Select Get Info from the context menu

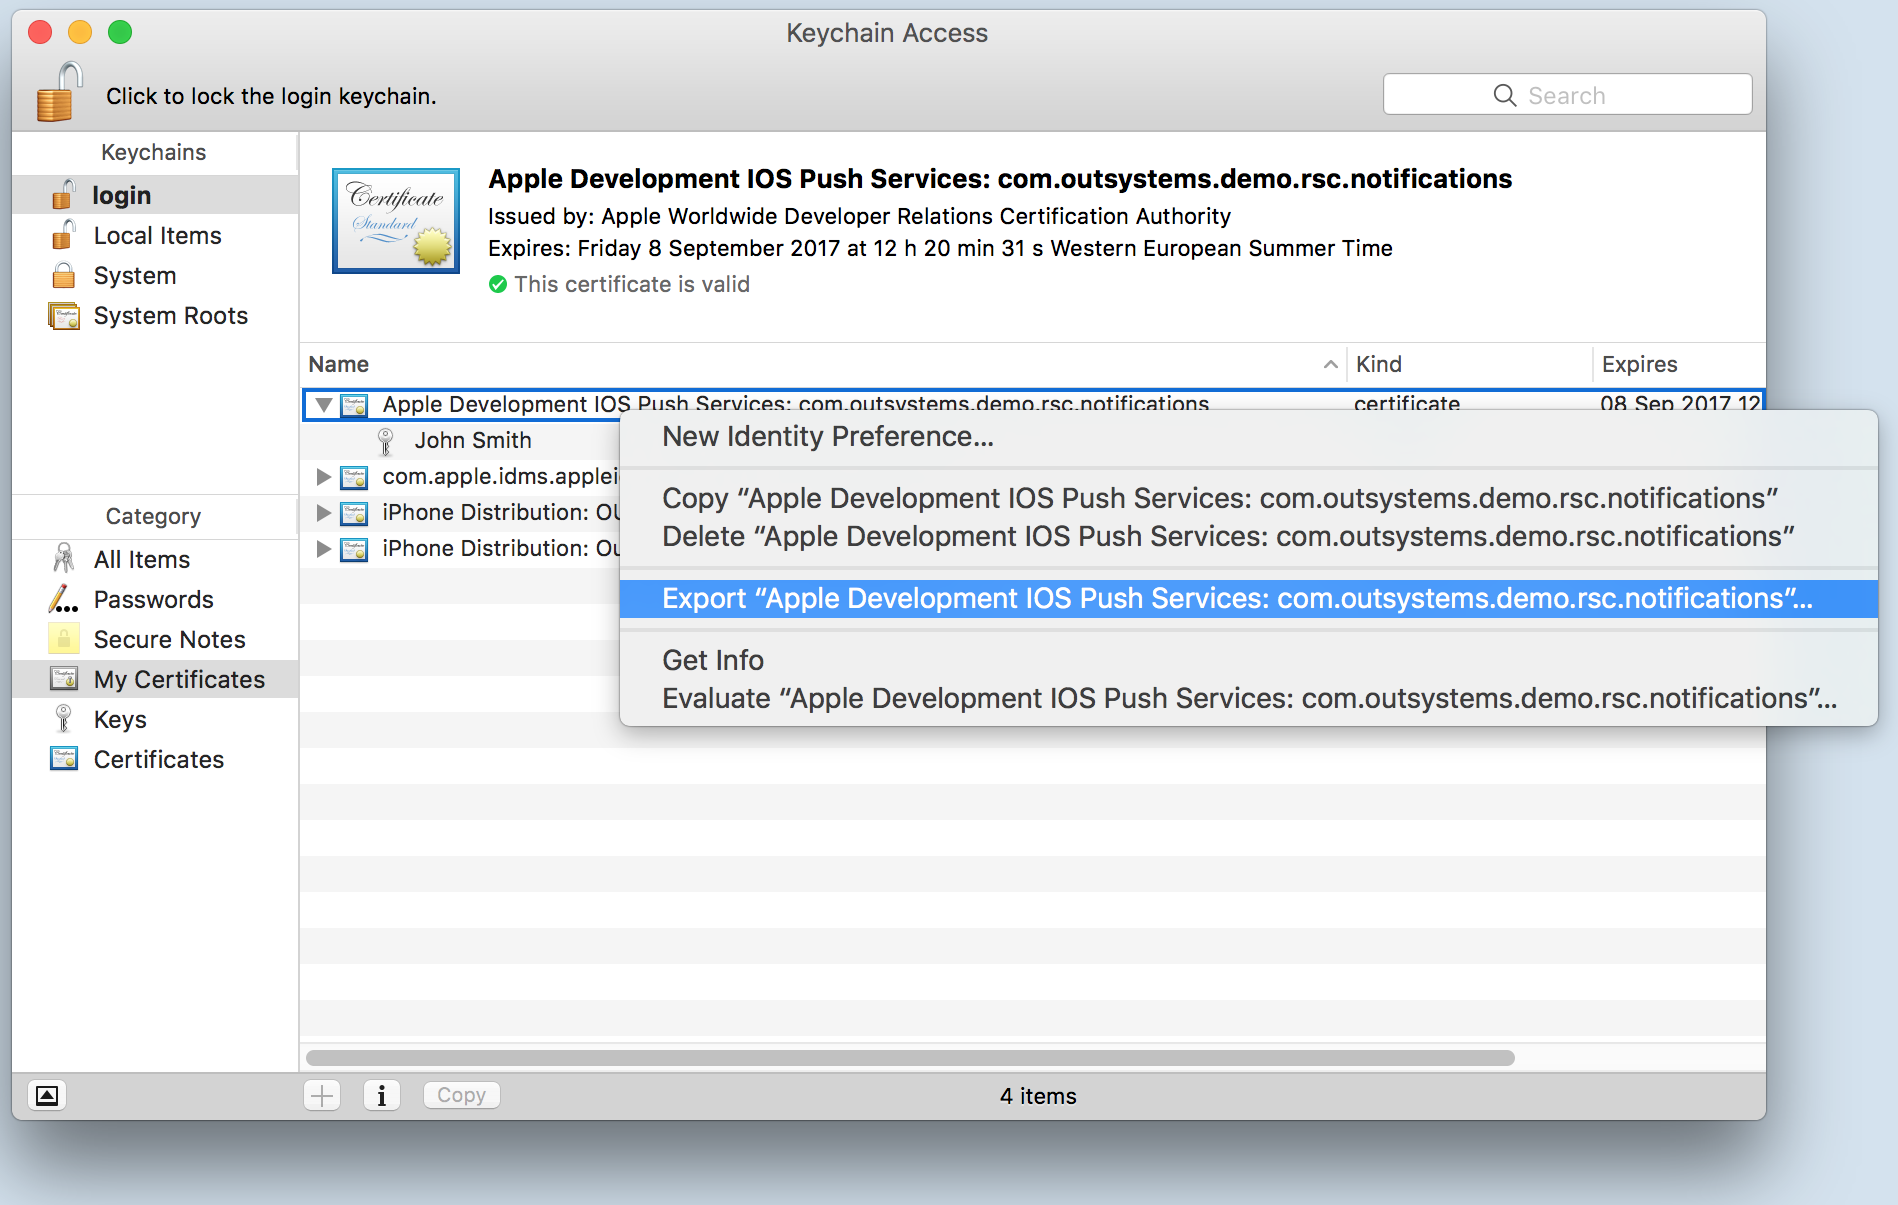click(712, 660)
